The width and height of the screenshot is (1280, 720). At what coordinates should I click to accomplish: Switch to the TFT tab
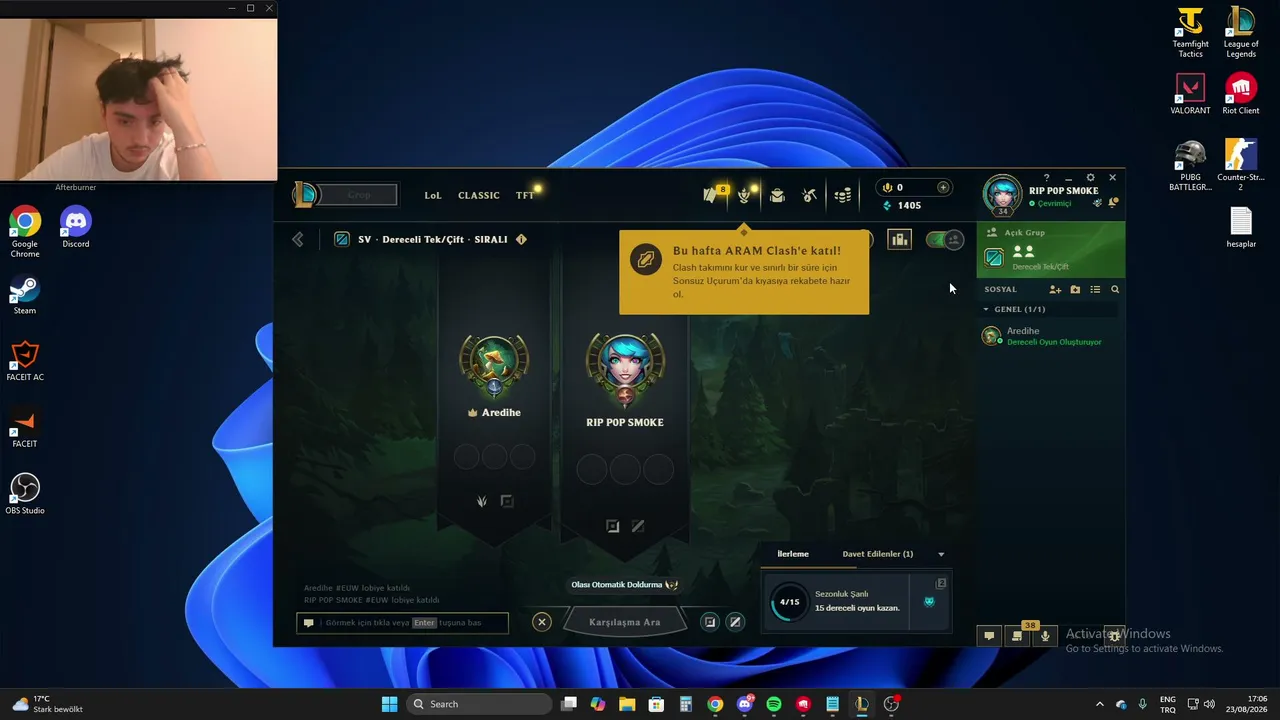click(525, 195)
